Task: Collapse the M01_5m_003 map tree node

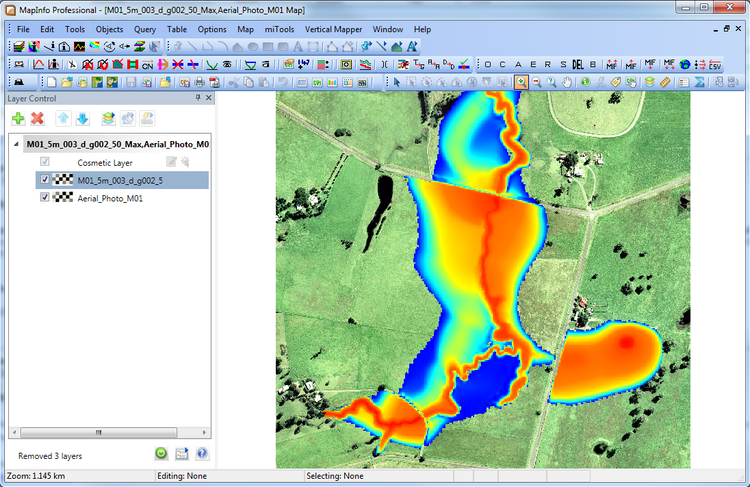Action: click(x=15, y=144)
